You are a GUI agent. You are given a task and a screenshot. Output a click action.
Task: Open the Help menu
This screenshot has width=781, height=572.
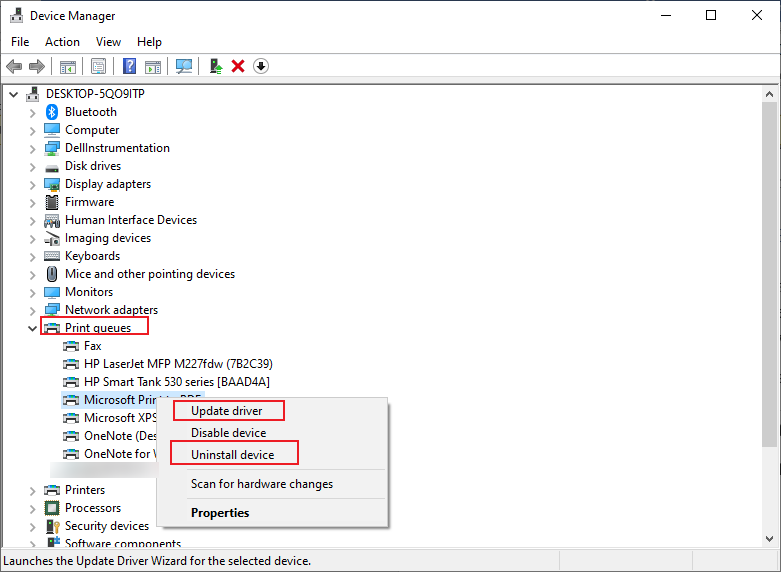point(149,42)
